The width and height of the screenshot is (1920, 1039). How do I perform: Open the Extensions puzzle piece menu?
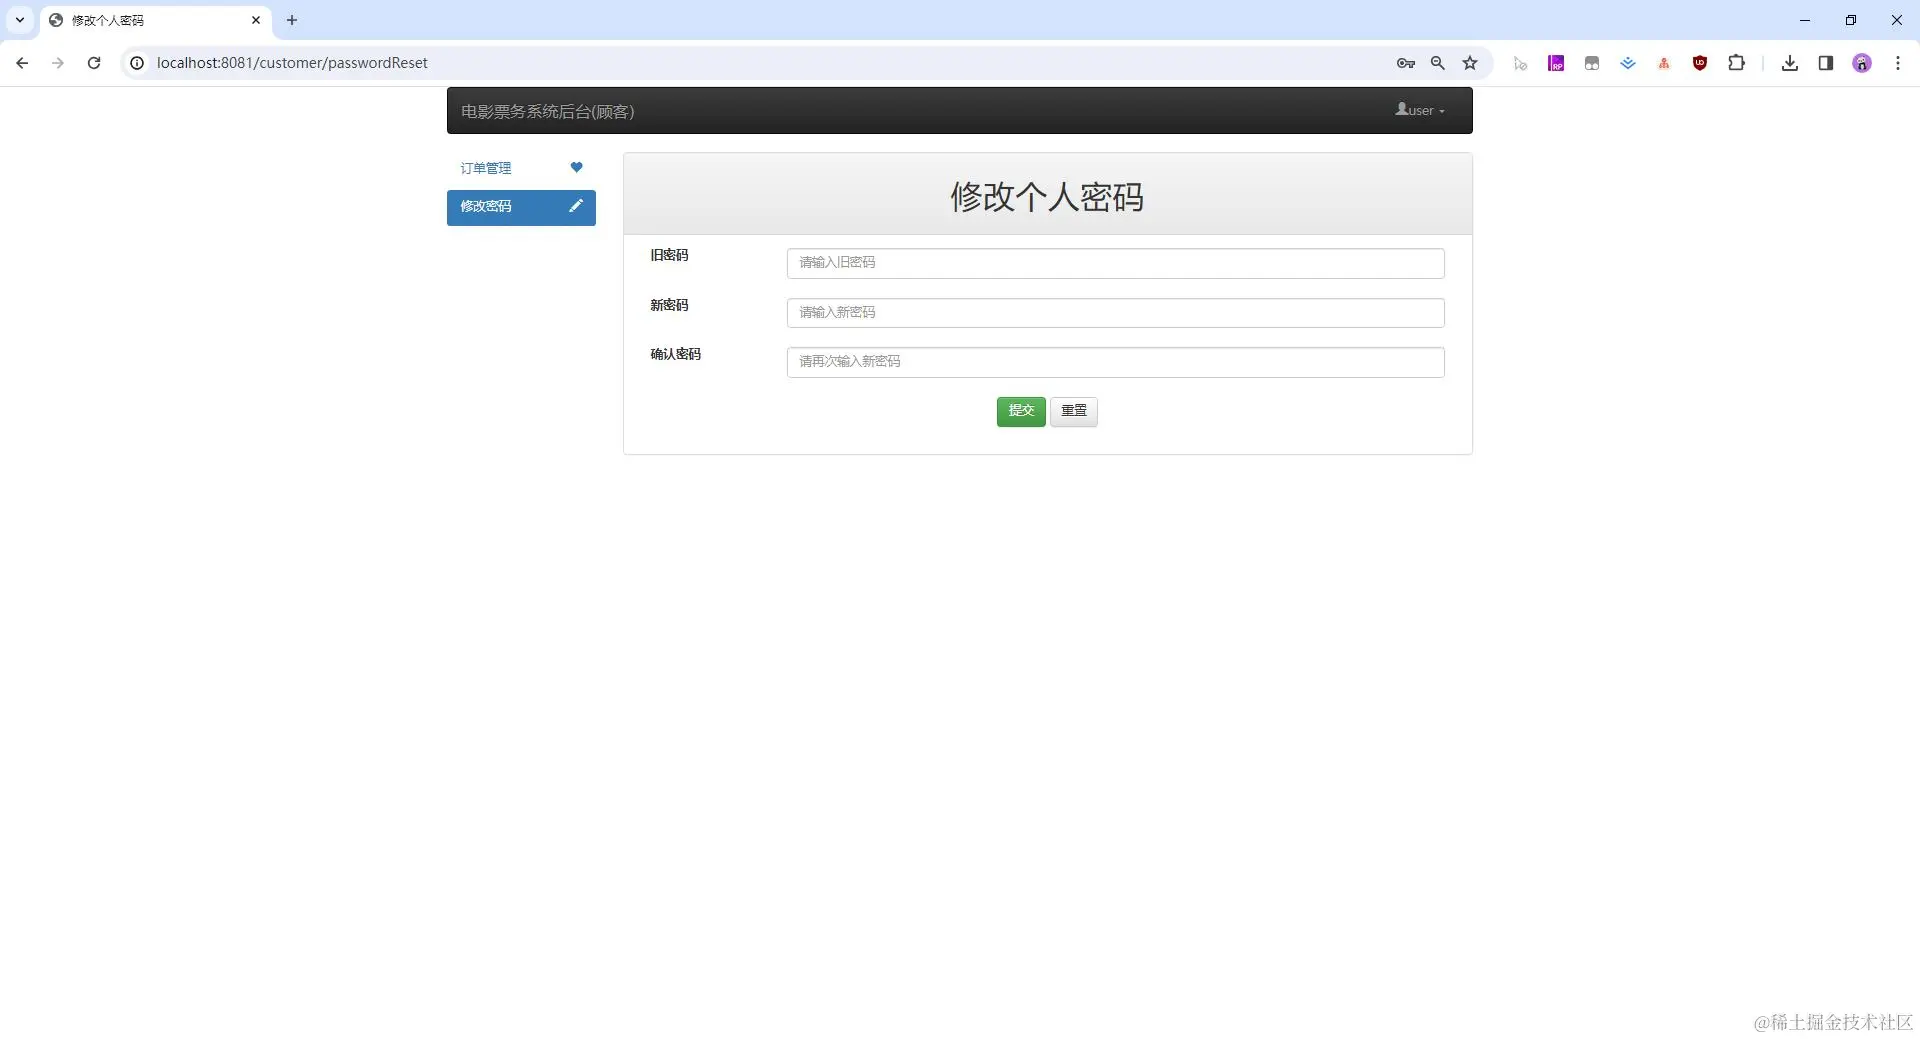tap(1737, 63)
